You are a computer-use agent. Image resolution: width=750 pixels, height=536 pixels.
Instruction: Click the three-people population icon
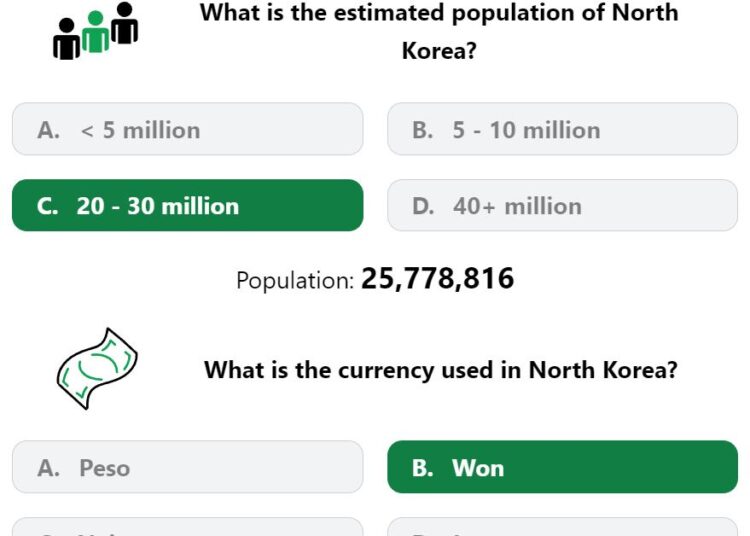(x=96, y=31)
